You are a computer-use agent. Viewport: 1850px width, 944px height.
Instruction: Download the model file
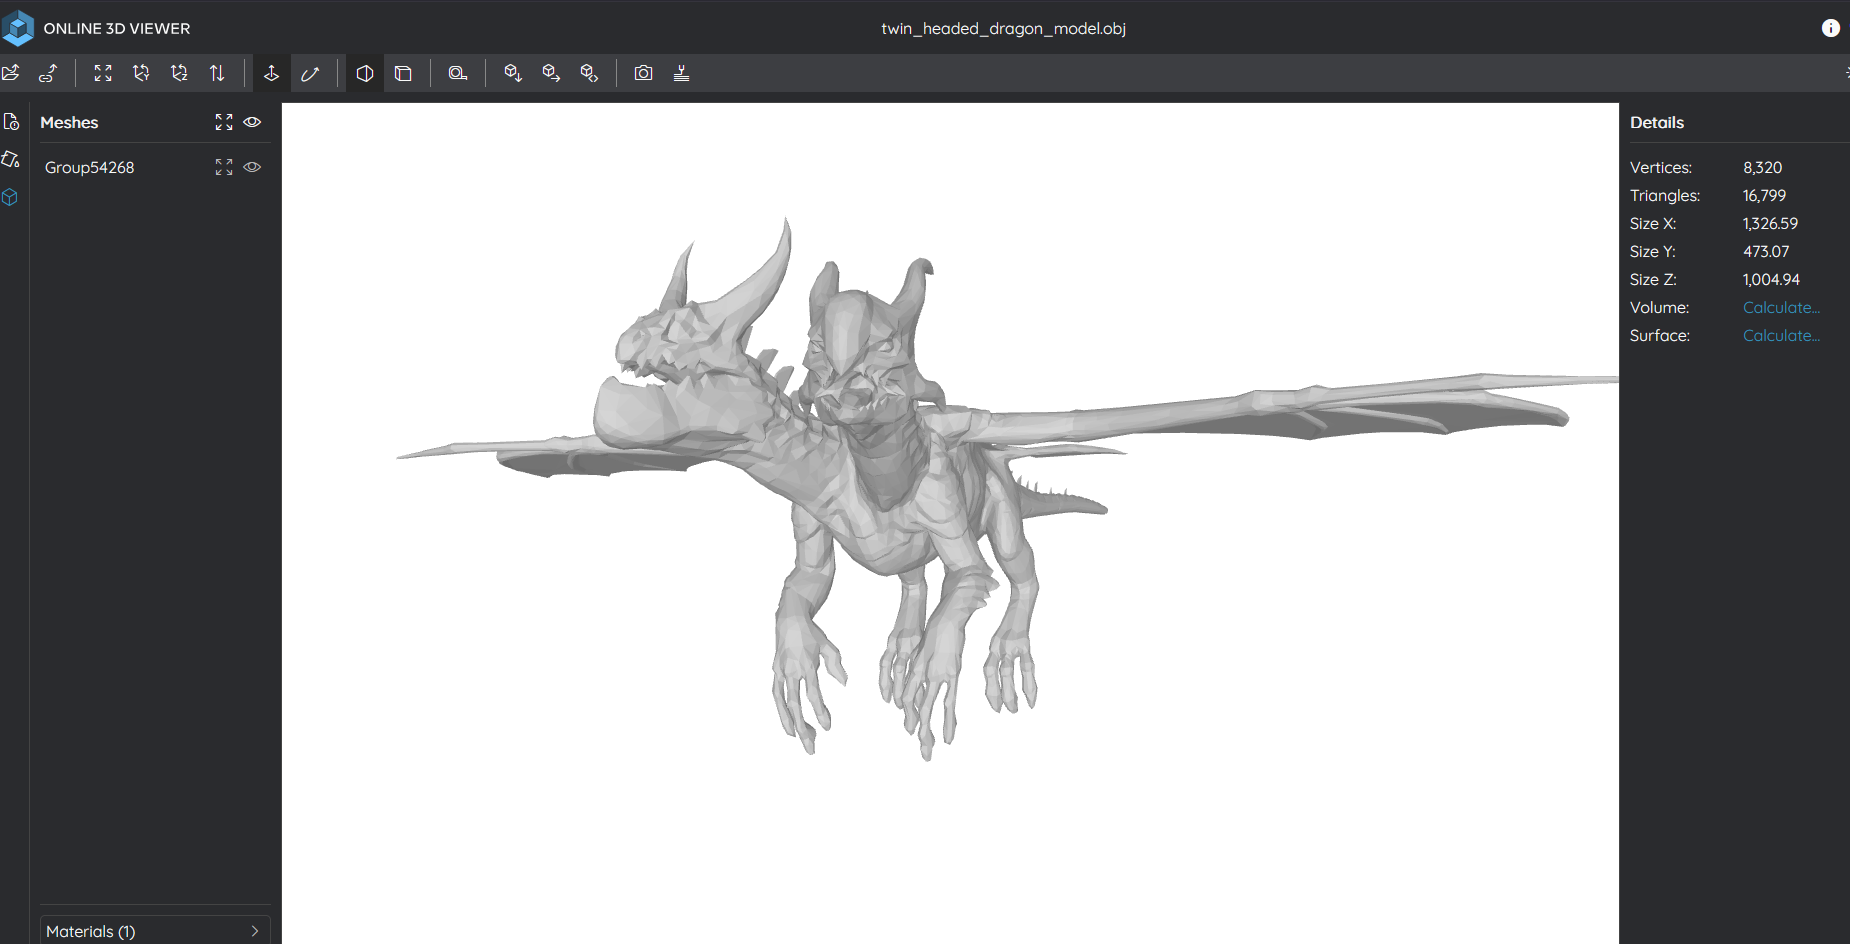513,73
